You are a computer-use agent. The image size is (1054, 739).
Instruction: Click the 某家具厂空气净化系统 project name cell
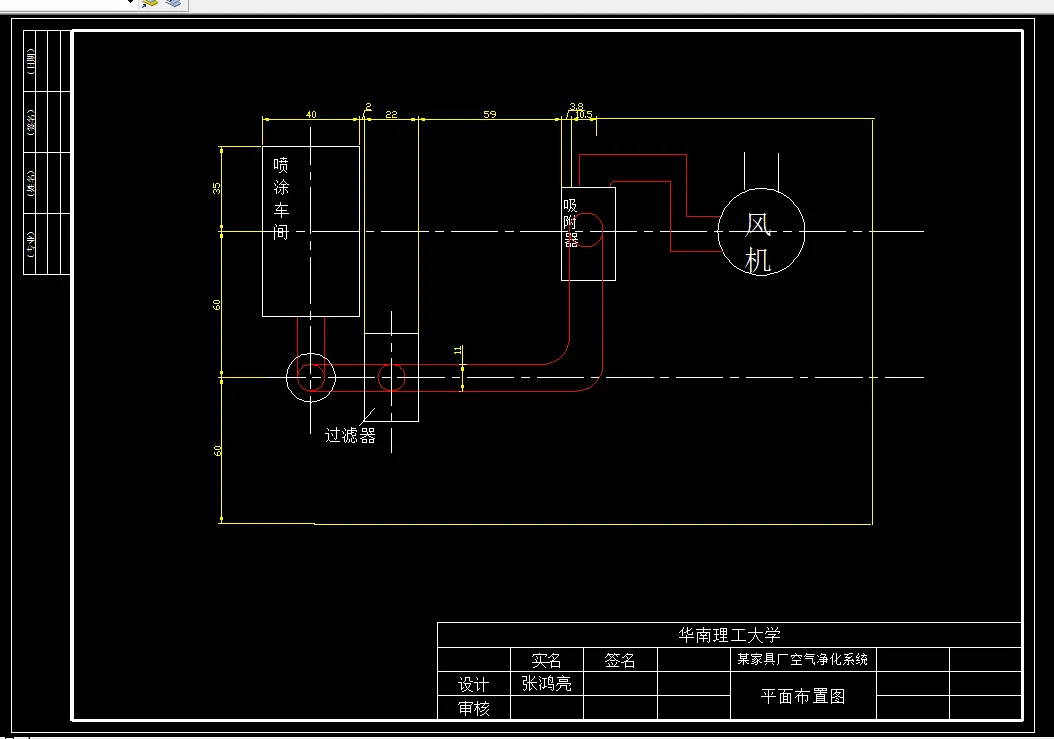(803, 659)
